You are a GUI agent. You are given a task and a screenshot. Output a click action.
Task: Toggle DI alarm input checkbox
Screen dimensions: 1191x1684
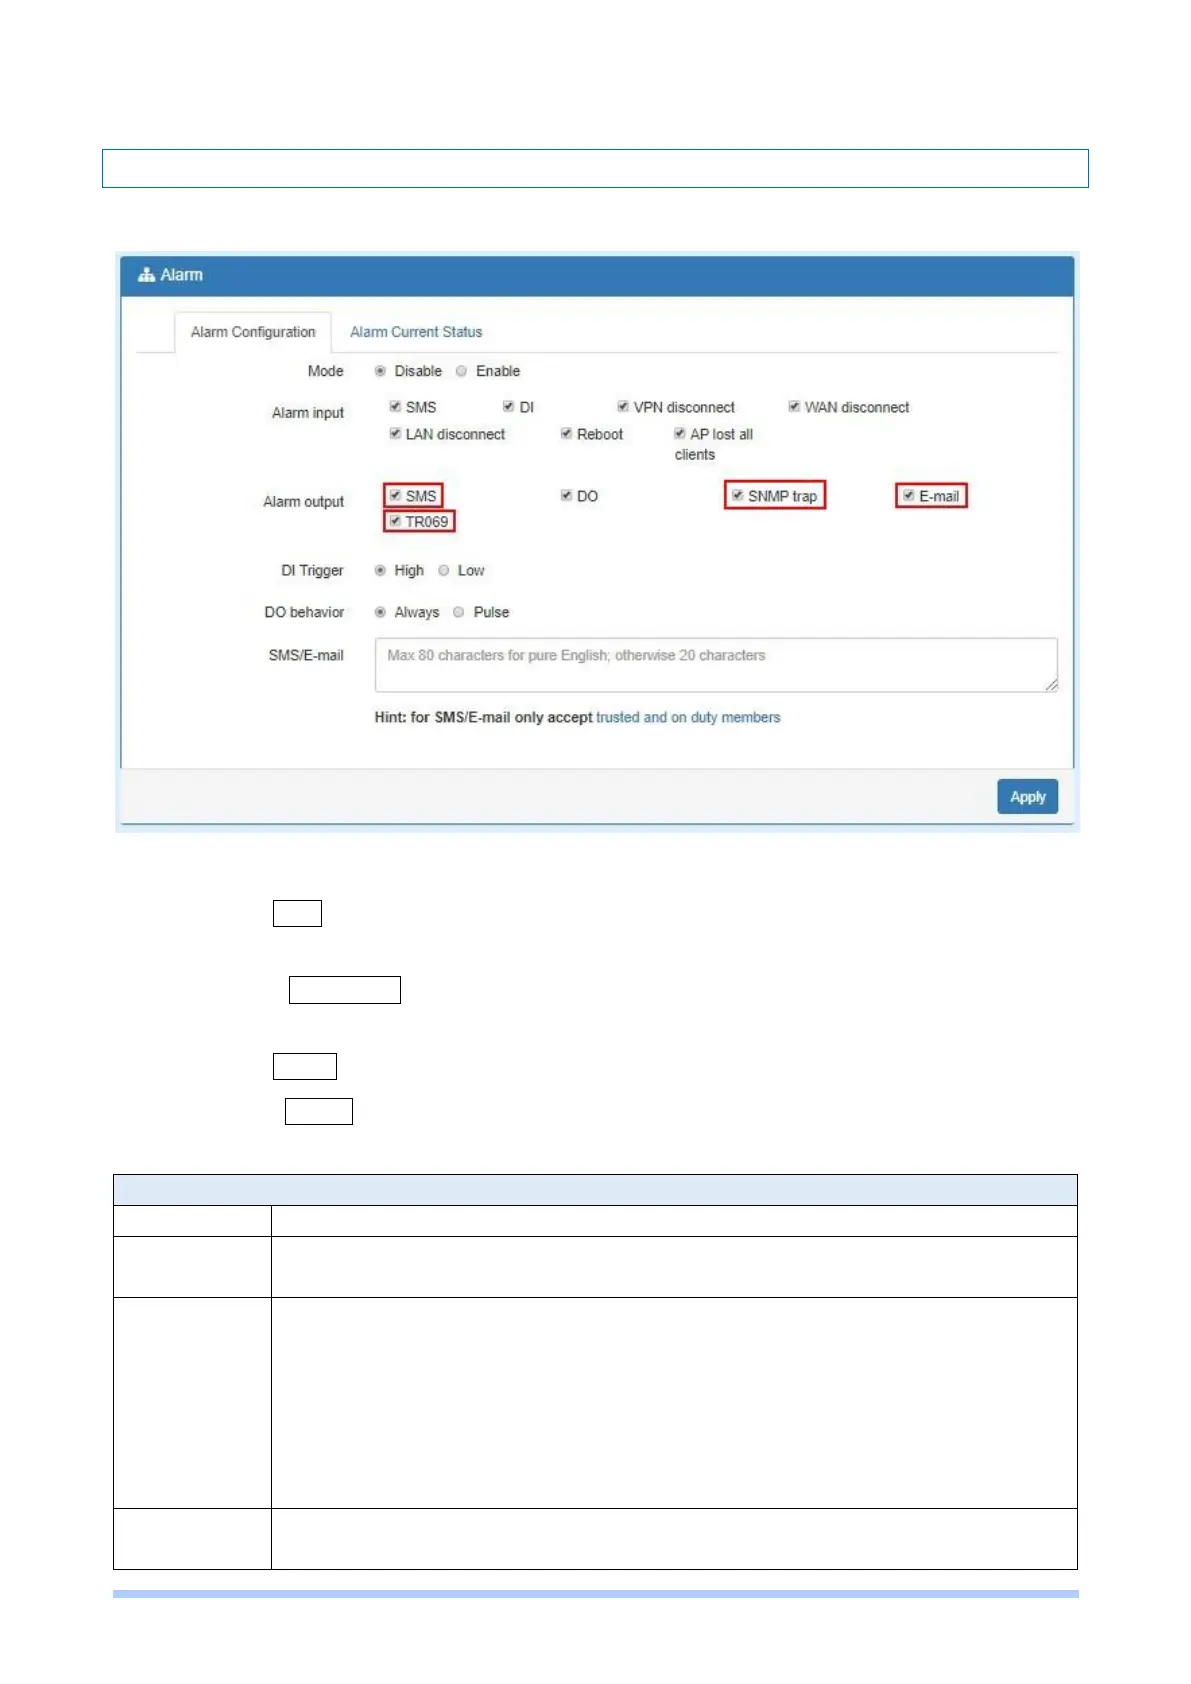(508, 406)
